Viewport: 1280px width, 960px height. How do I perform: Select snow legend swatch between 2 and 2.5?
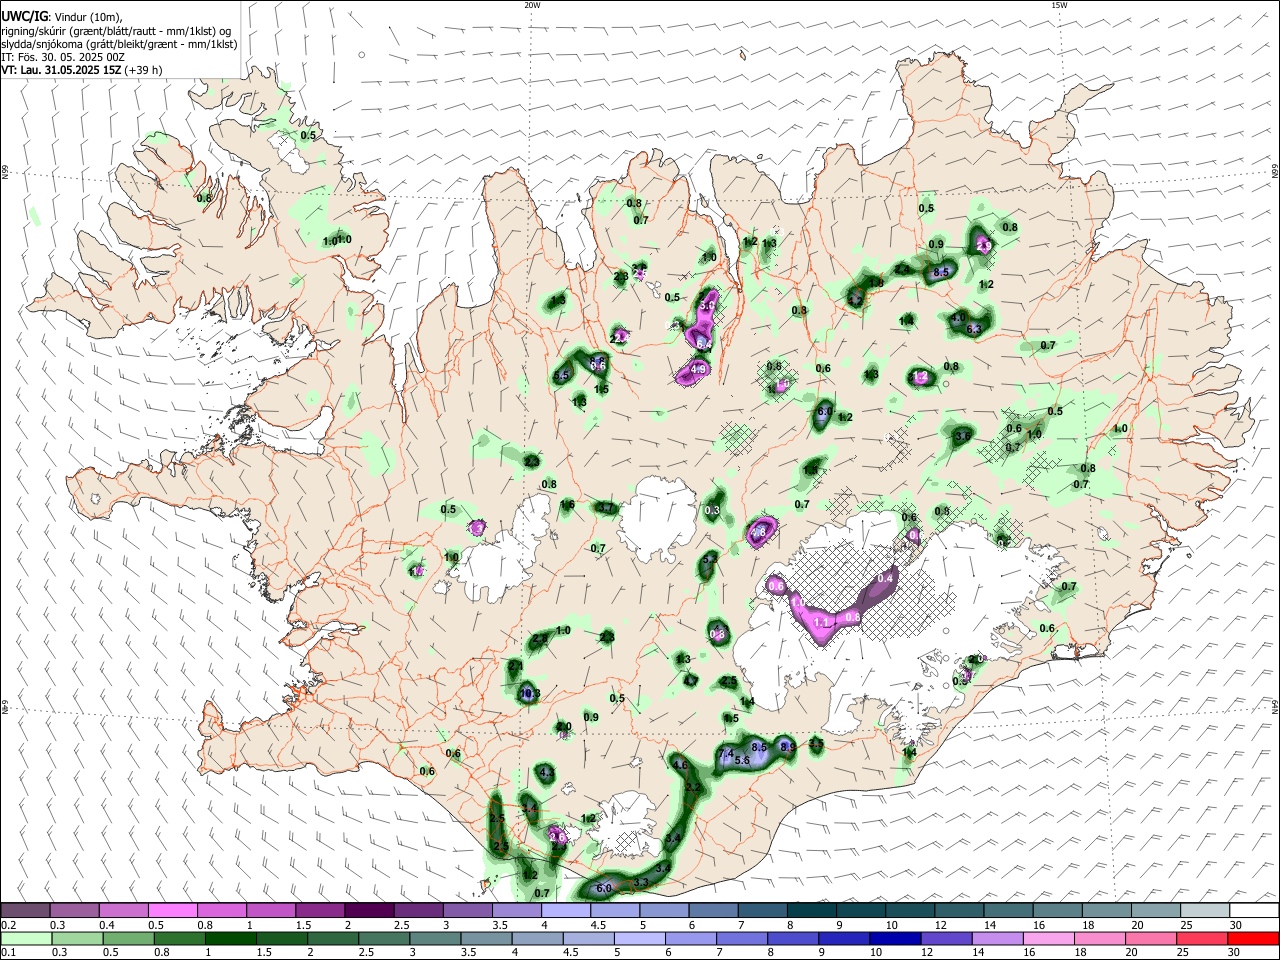(x=369, y=911)
